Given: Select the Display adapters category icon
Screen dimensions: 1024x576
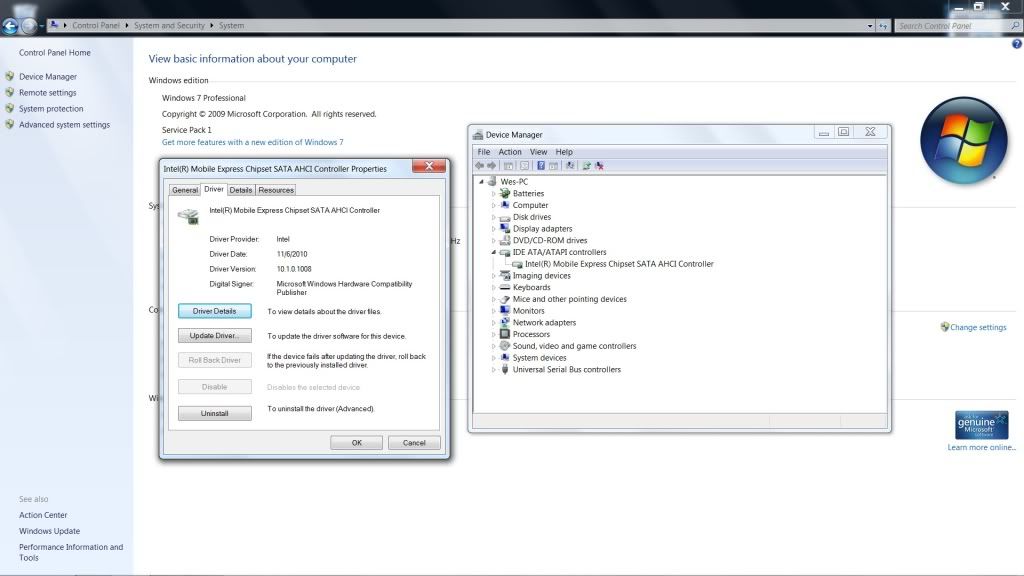Looking at the screenshot, I should pyautogui.click(x=505, y=229).
